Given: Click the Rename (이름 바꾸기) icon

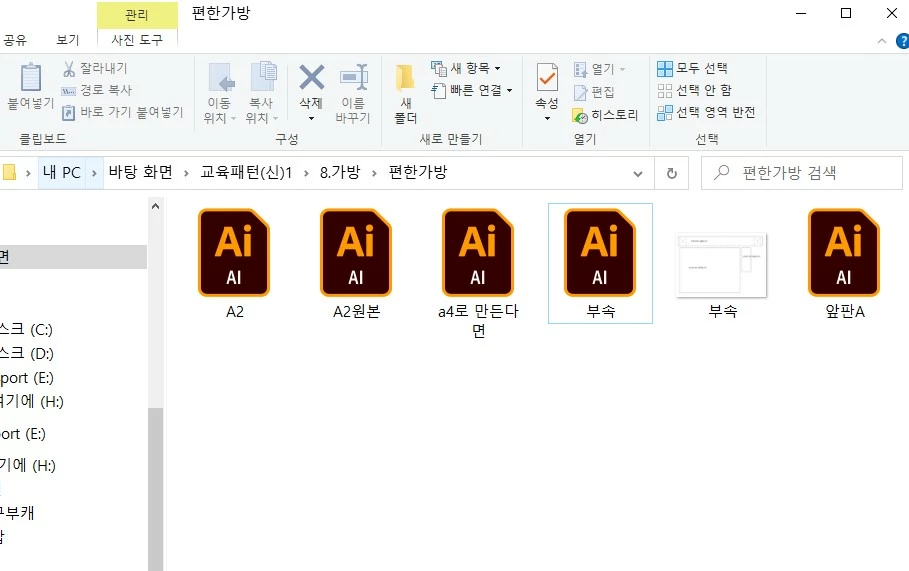Looking at the screenshot, I should (354, 77).
